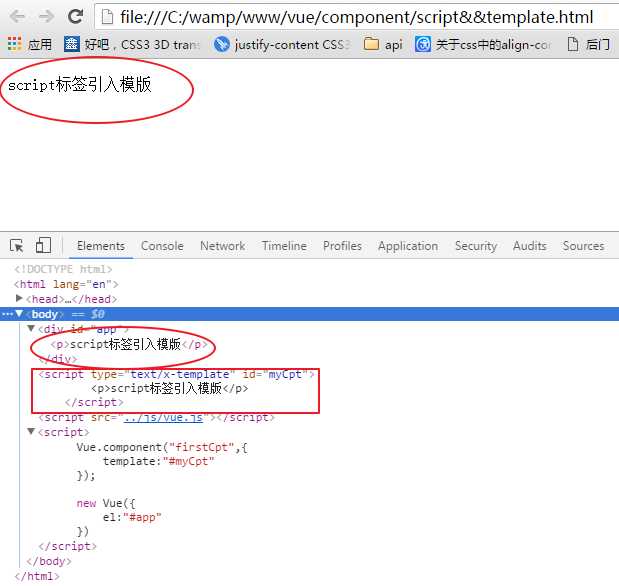Select the p element inside div app
Screen dimensions: 619x586
pyautogui.click(x=129, y=344)
